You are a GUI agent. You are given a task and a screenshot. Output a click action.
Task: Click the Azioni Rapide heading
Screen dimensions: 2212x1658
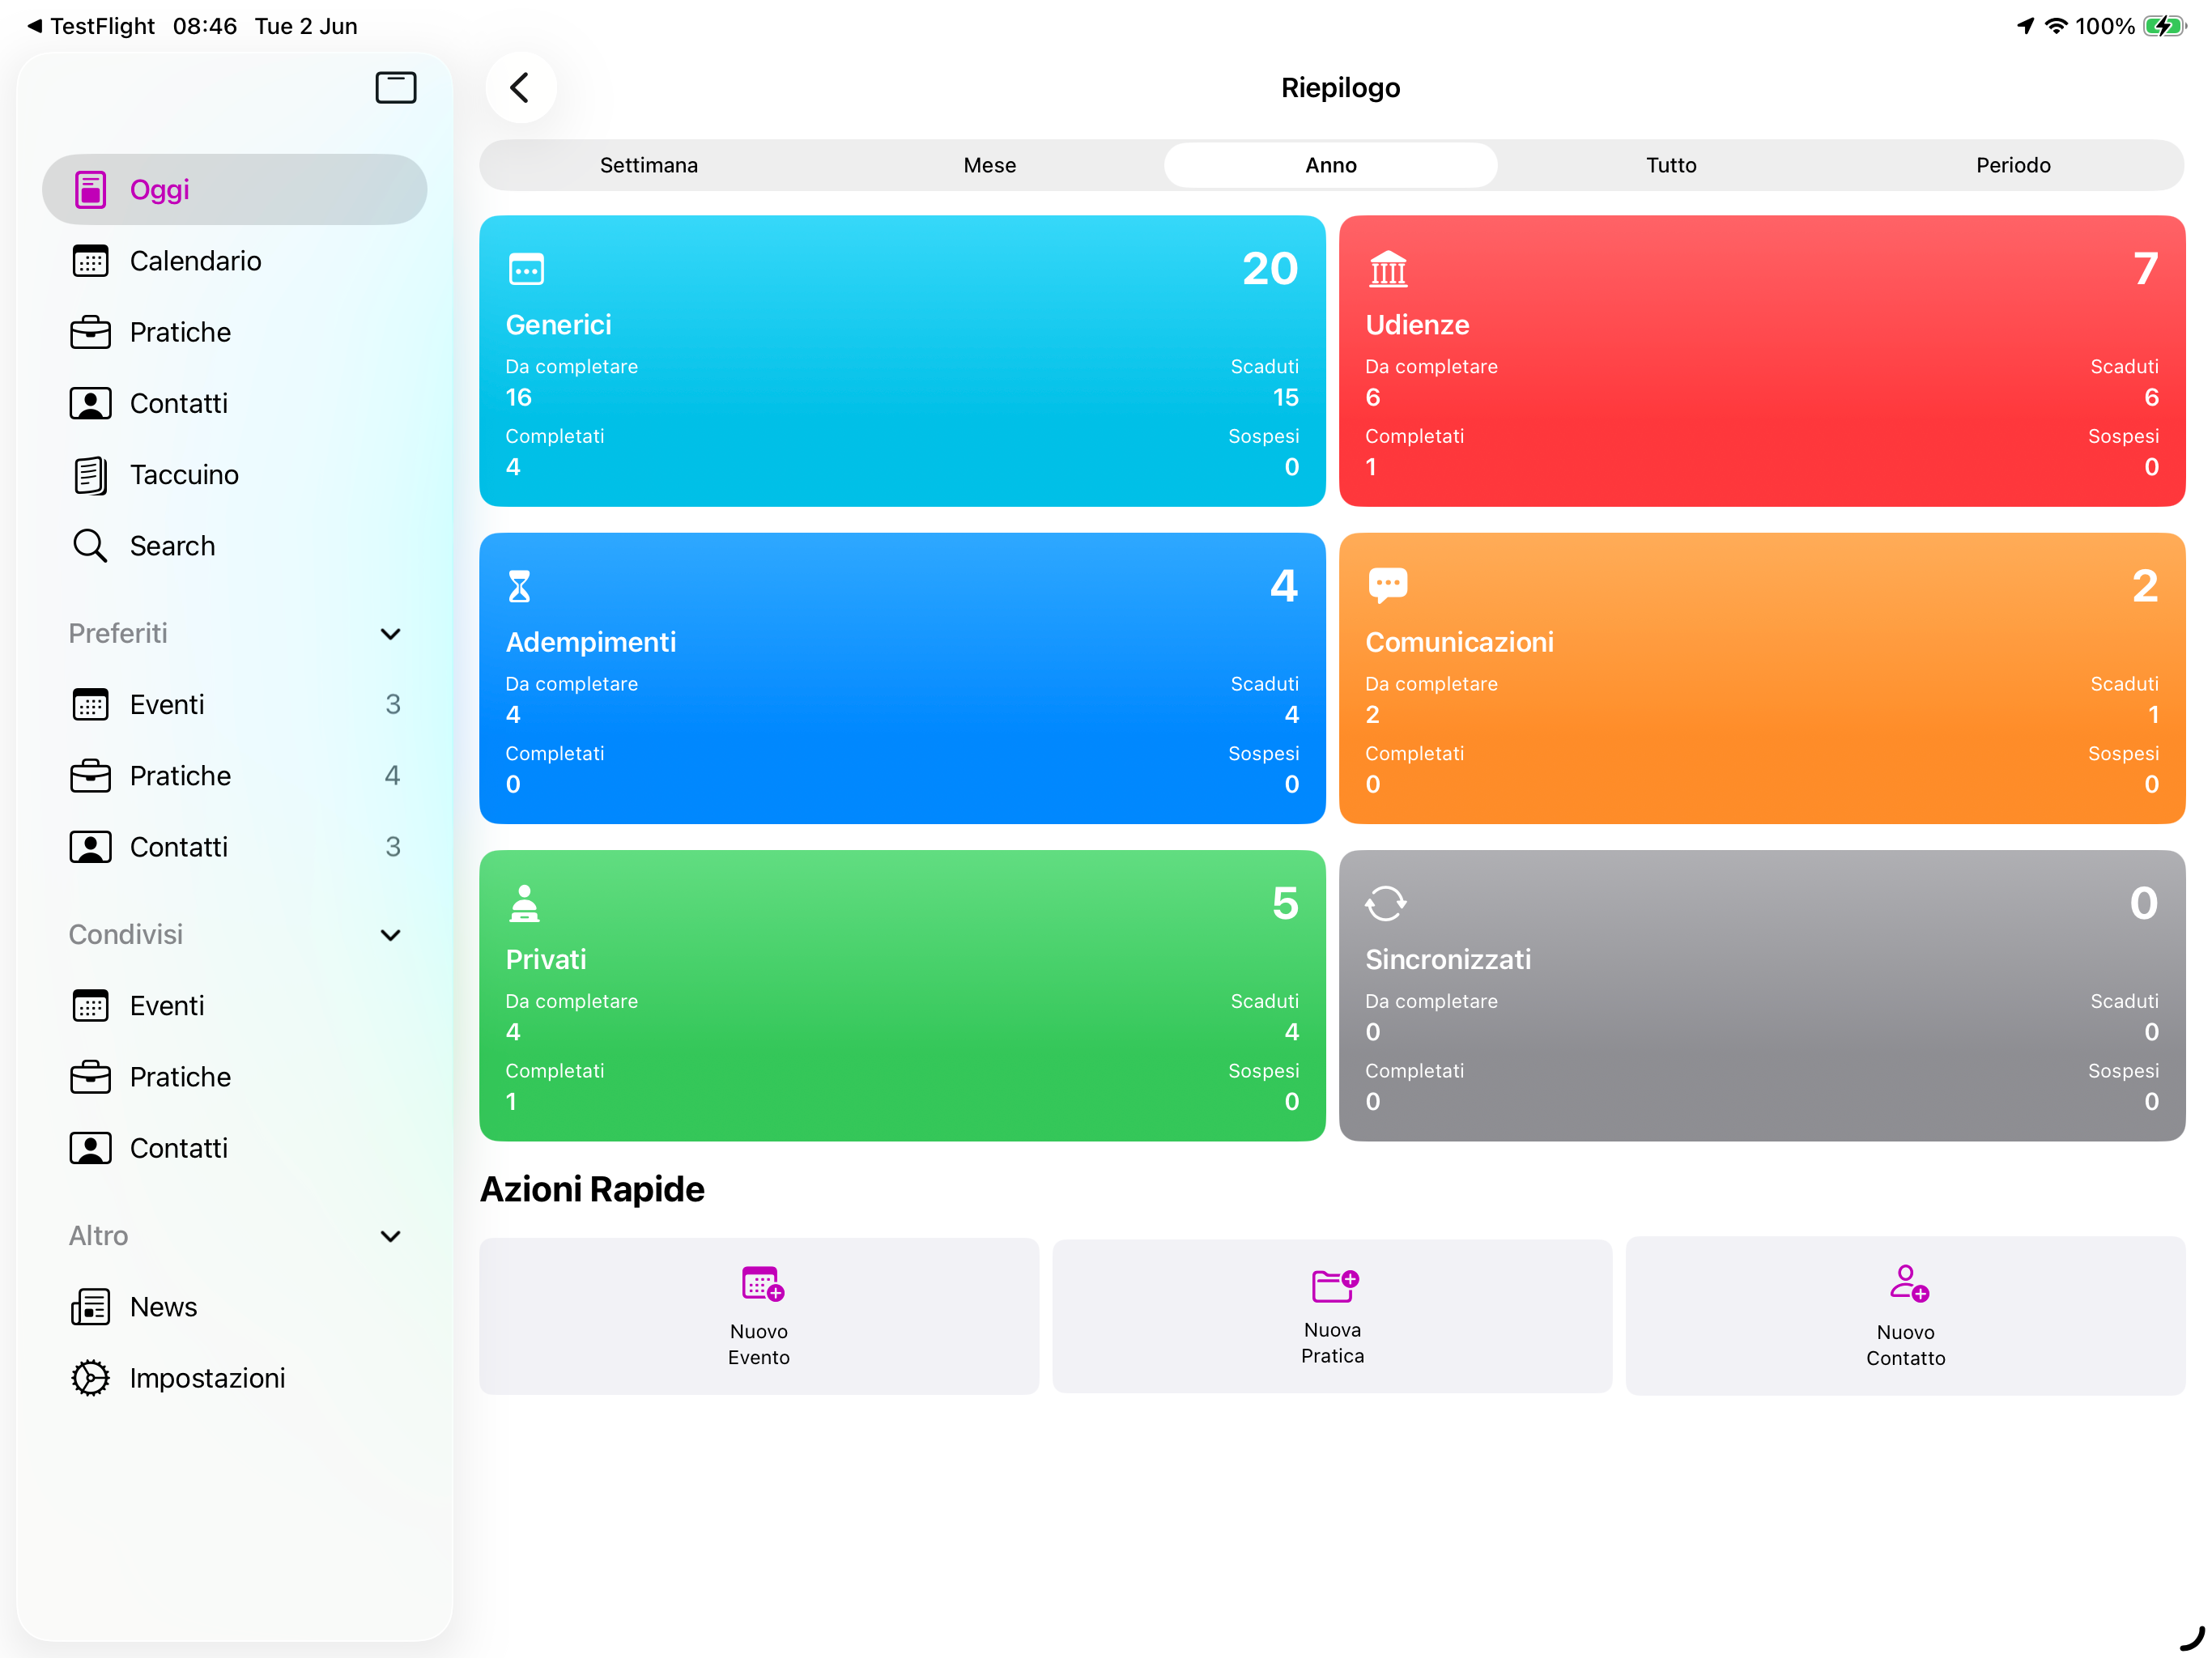[x=592, y=1189]
